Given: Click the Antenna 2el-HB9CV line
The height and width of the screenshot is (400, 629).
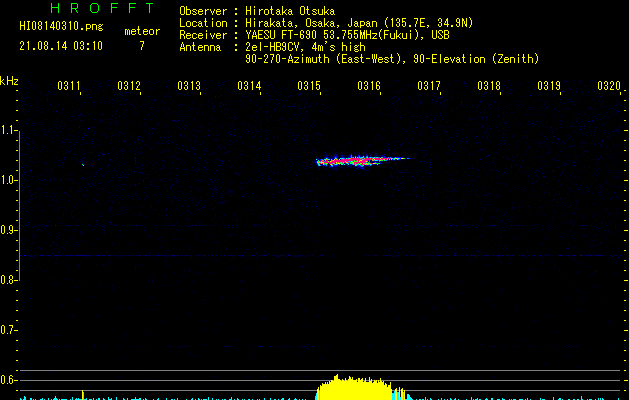Looking at the screenshot, I should point(272,47).
